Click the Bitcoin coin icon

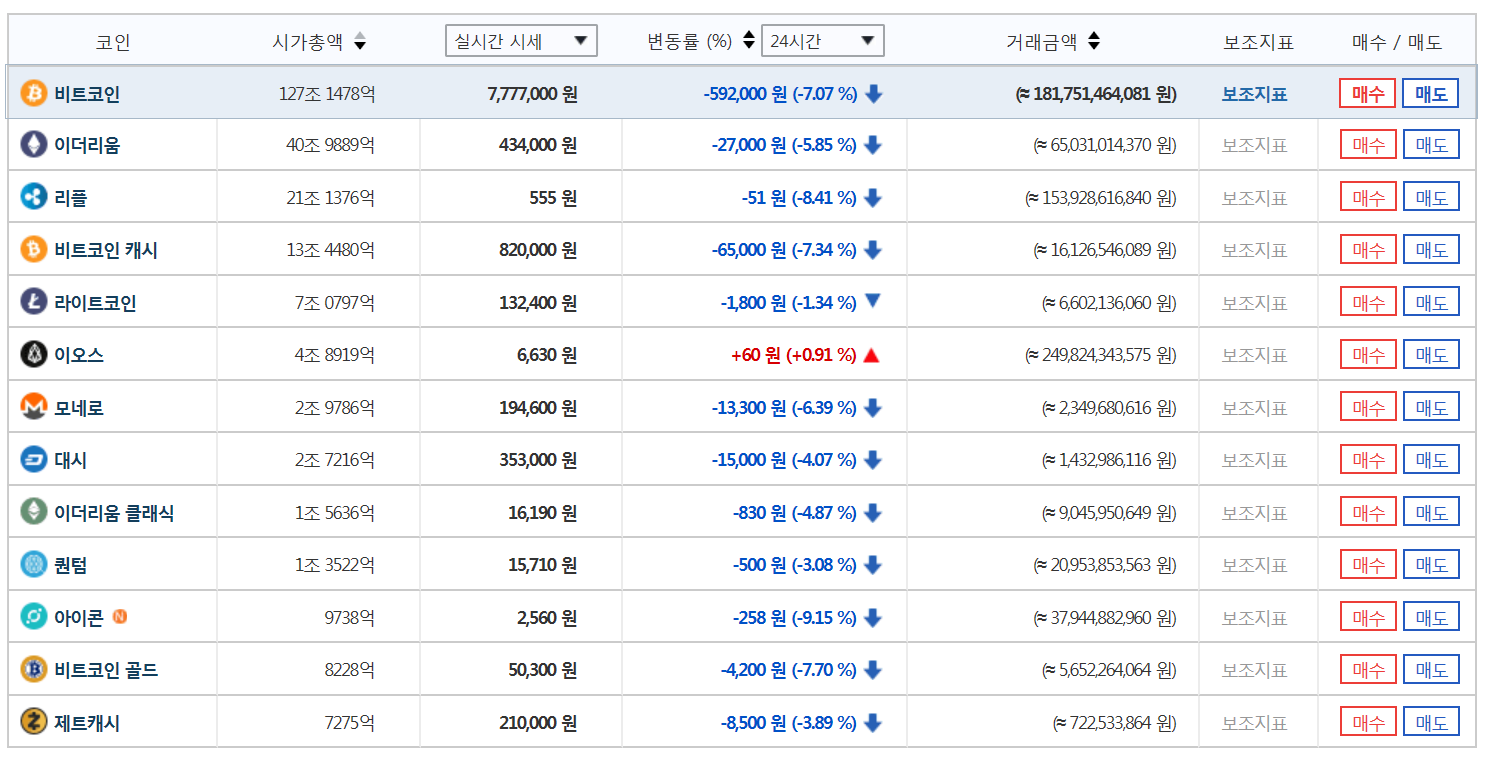click(x=32, y=92)
